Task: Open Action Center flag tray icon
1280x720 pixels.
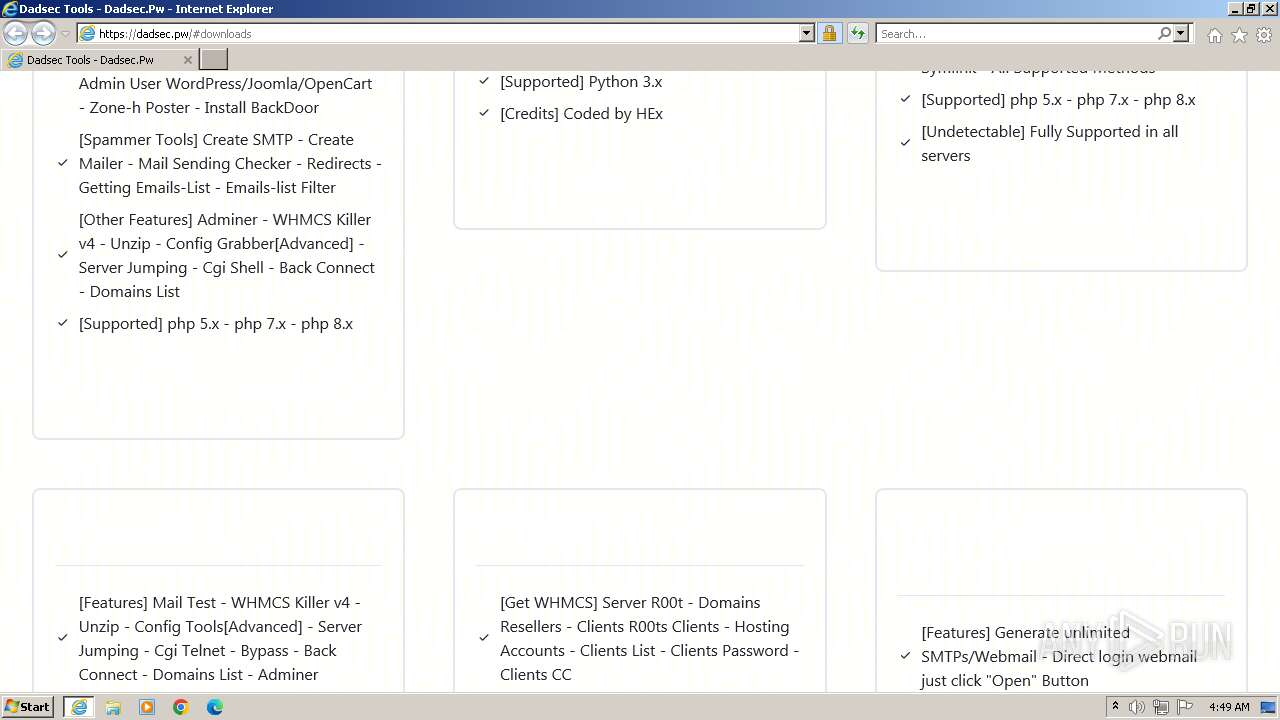Action: click(1185, 707)
